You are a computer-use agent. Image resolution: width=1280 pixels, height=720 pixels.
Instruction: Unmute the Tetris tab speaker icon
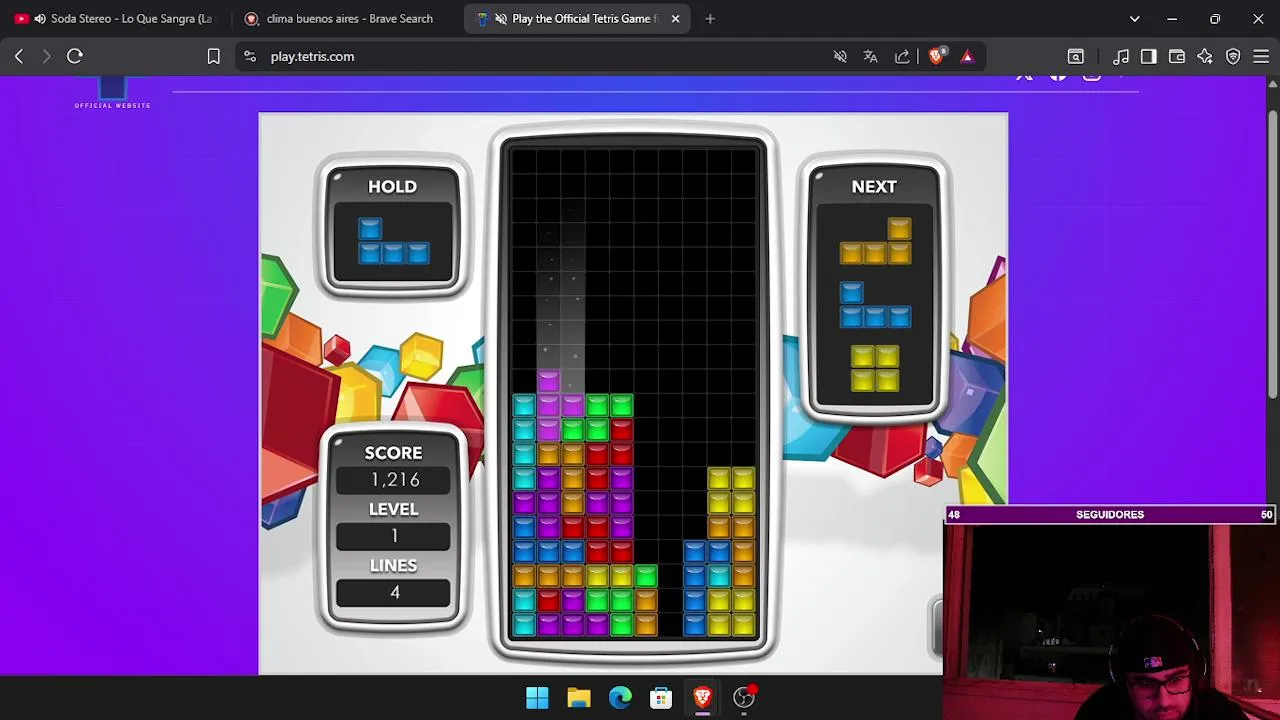[x=500, y=19]
